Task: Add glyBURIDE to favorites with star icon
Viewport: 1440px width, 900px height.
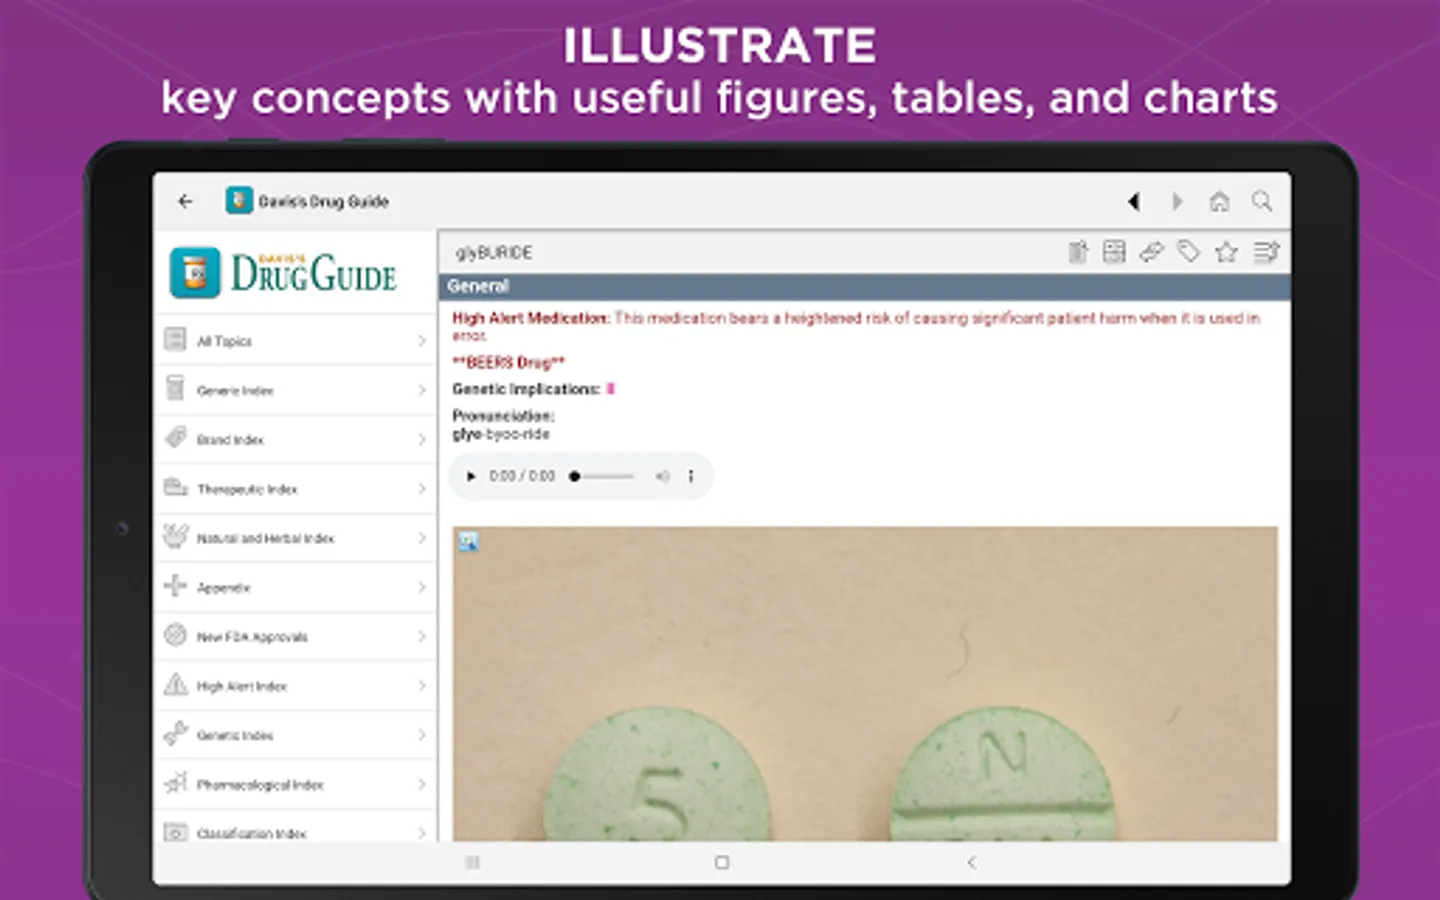Action: click(1226, 252)
